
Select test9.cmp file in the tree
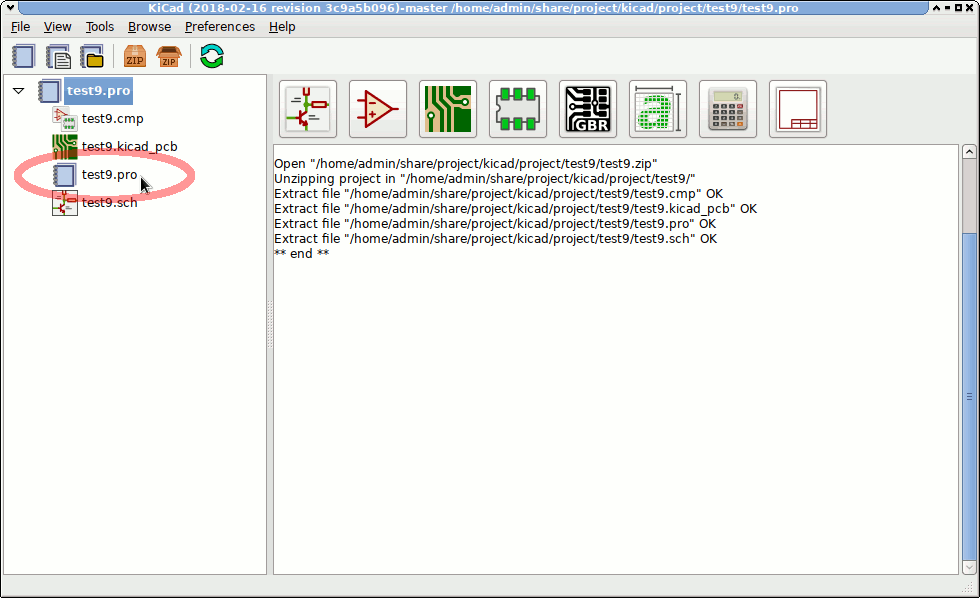(112, 119)
